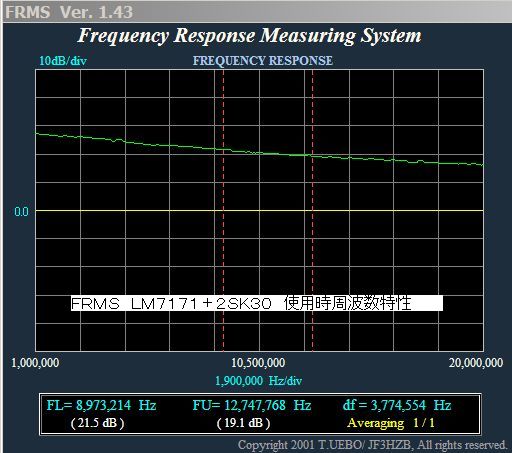Click the 1,000,000 start frequency label
This screenshot has width=512, height=453.
click(x=35, y=363)
